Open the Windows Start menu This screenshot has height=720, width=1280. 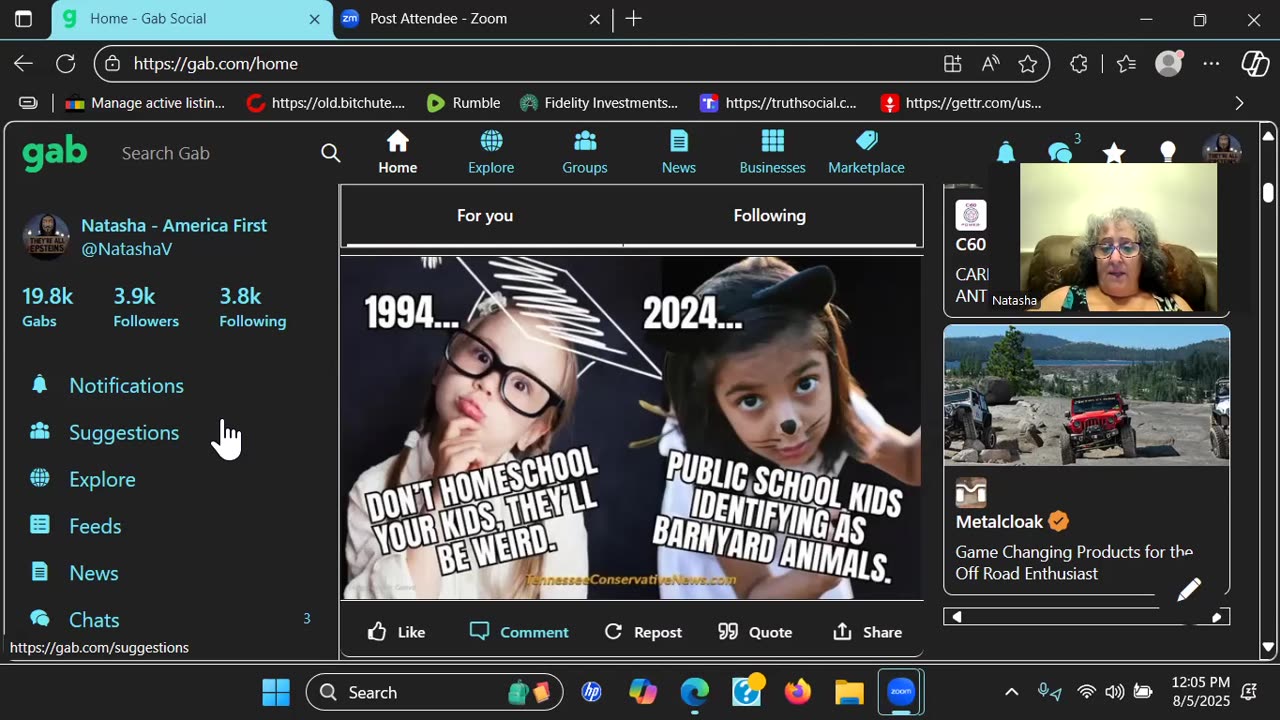(276, 692)
